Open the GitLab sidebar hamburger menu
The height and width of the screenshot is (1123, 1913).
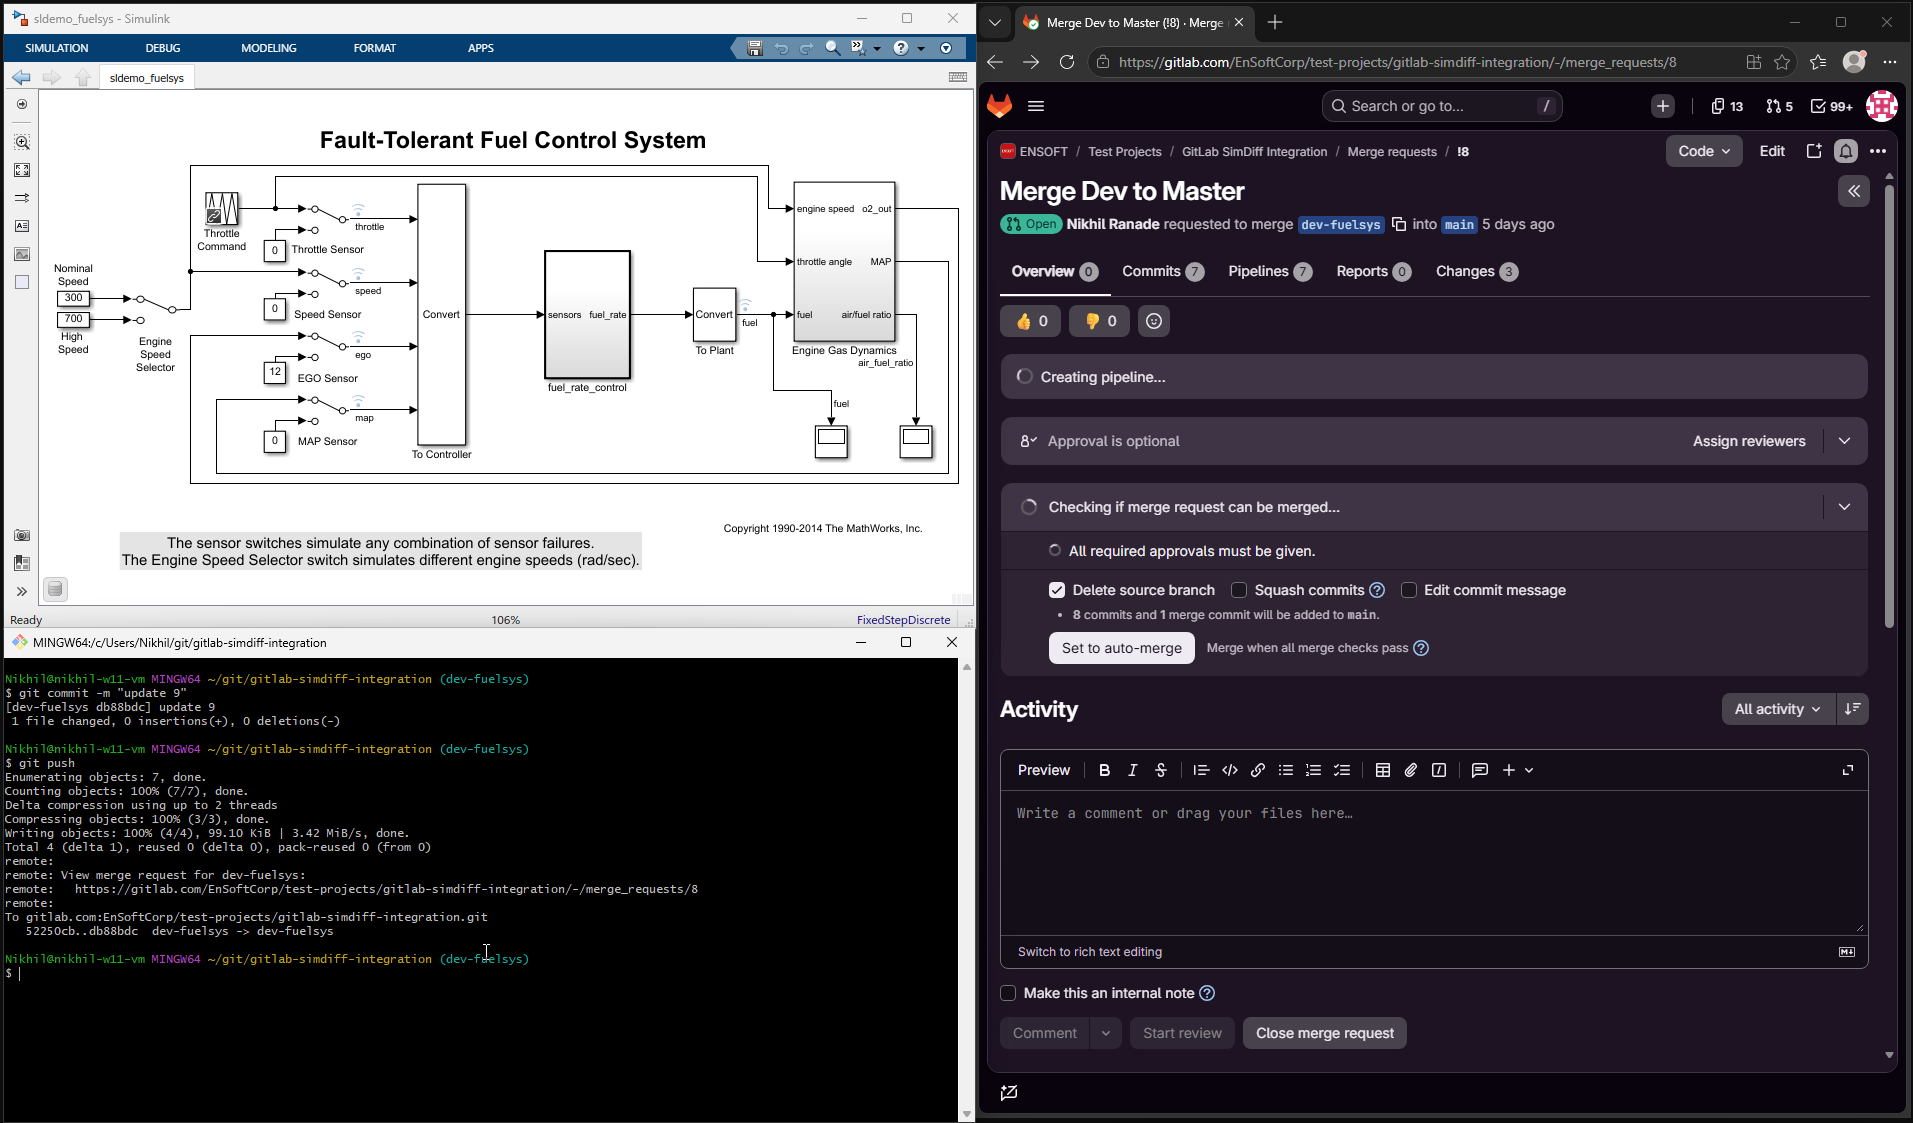coord(1036,106)
